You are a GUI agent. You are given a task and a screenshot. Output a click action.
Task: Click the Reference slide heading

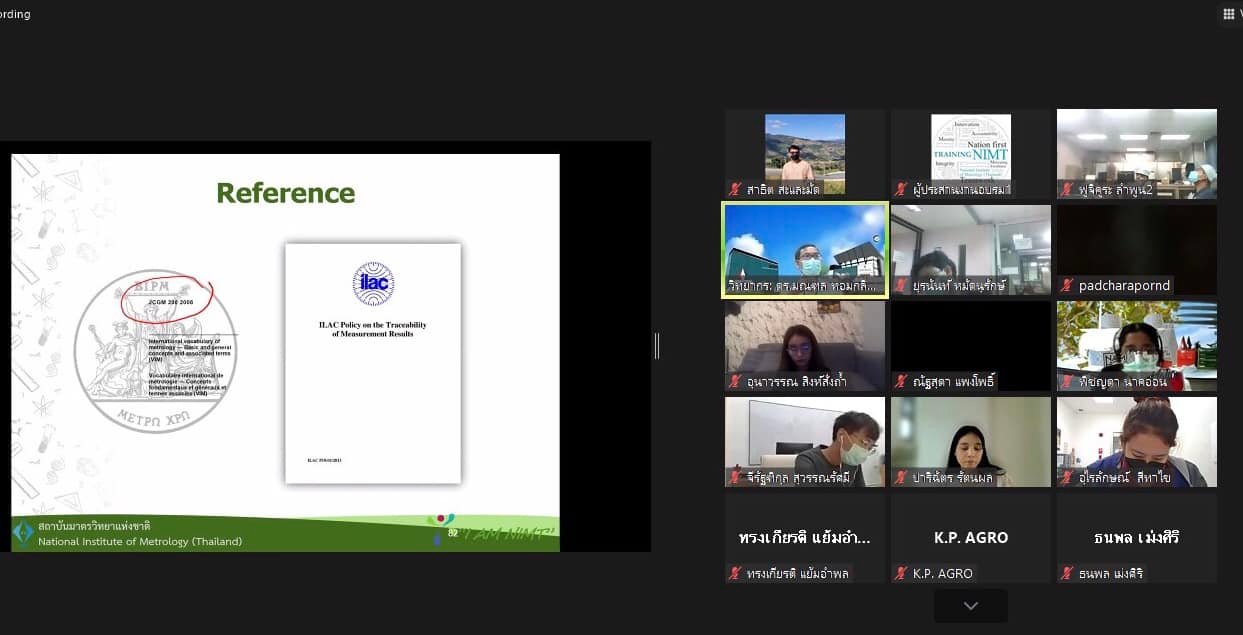click(285, 193)
